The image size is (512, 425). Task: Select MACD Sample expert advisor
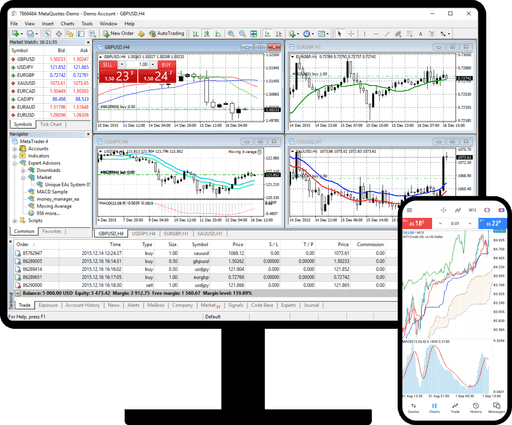[52, 192]
